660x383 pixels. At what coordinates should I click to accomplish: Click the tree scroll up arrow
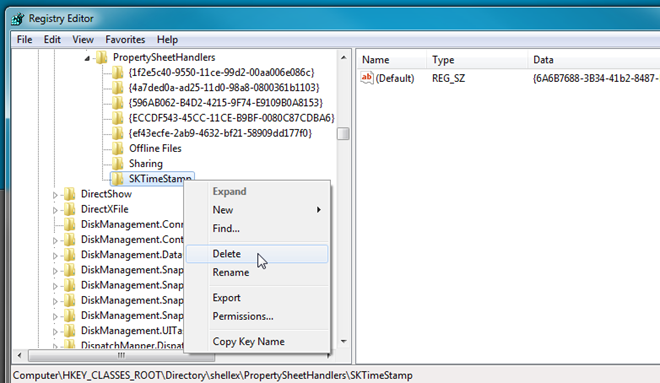[343, 57]
